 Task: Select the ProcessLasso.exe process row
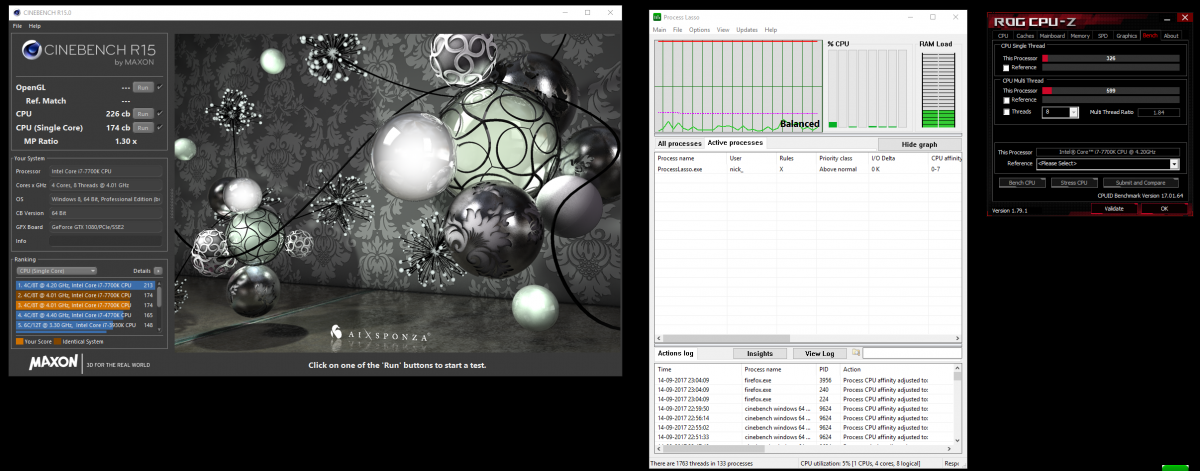coord(808,169)
